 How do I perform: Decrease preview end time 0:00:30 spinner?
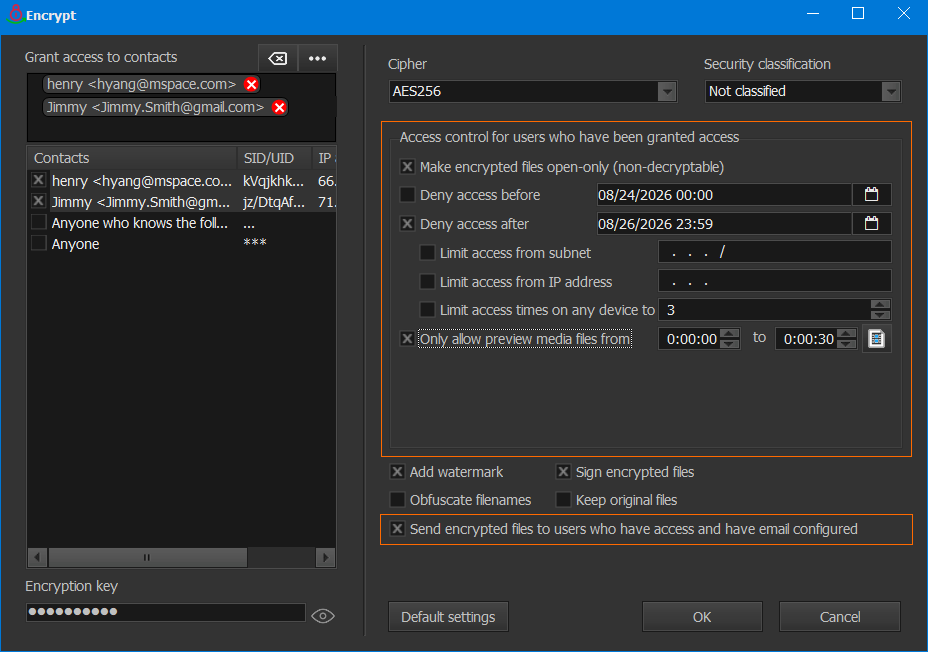tap(847, 344)
